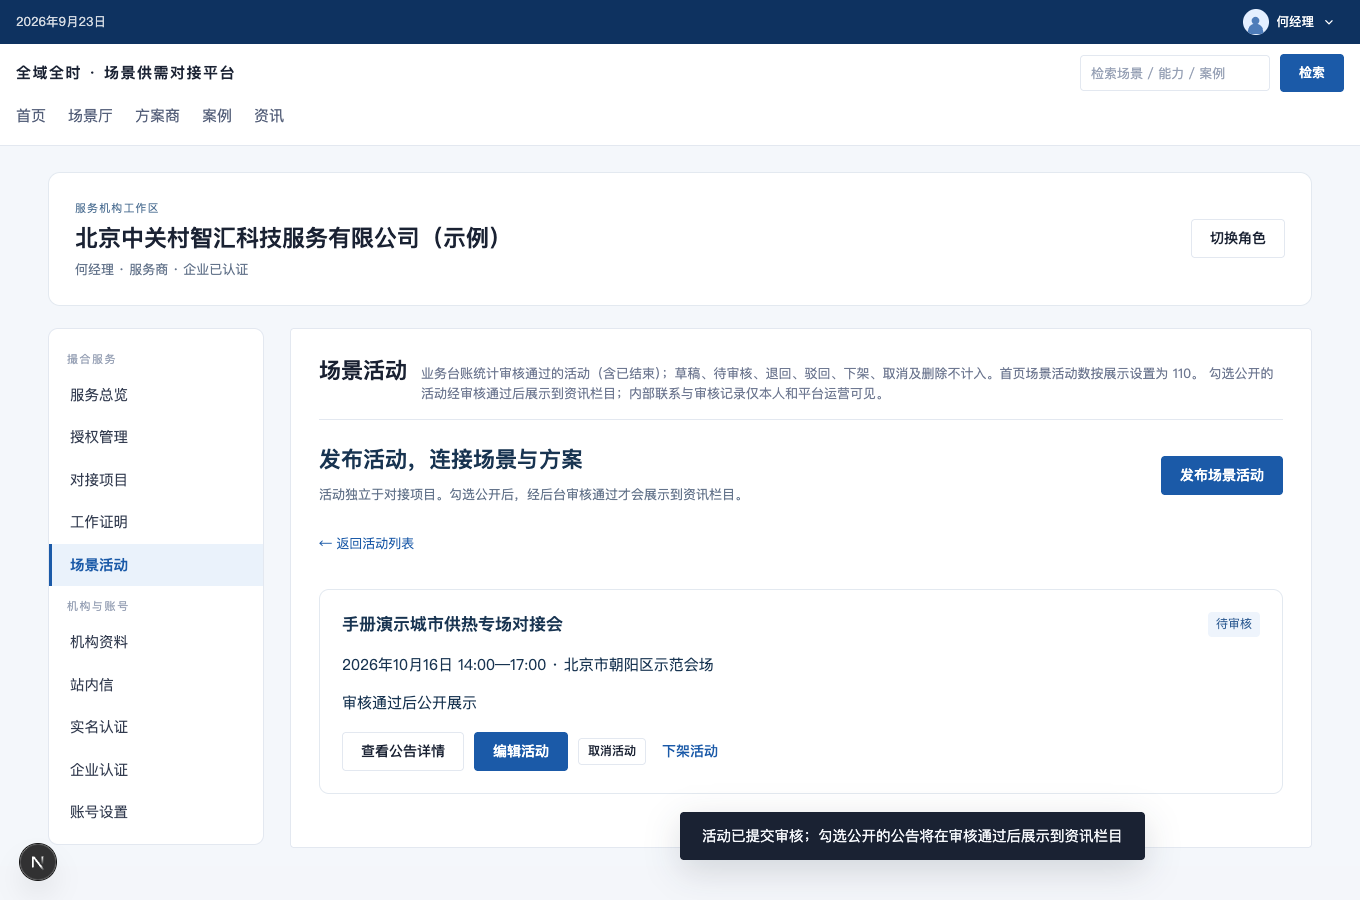The width and height of the screenshot is (1360, 900).
Task: Open 账号设置 in the sidebar
Action: [x=156, y=812]
